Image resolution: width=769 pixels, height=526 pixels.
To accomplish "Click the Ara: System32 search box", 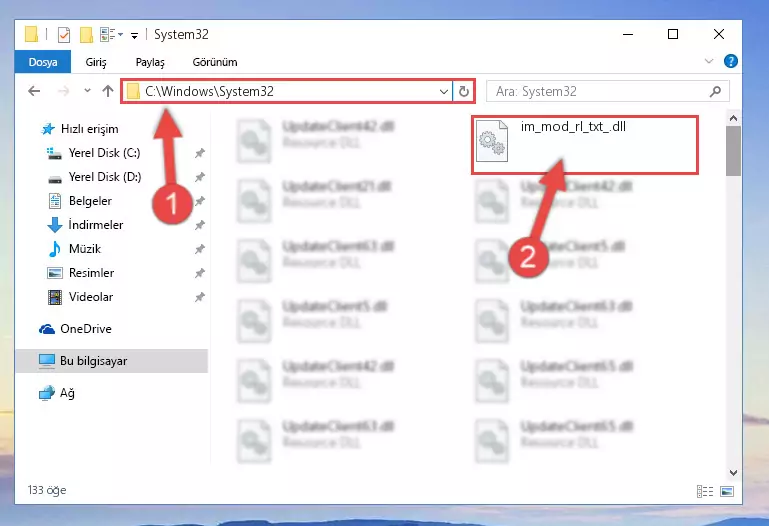I will tap(608, 92).
